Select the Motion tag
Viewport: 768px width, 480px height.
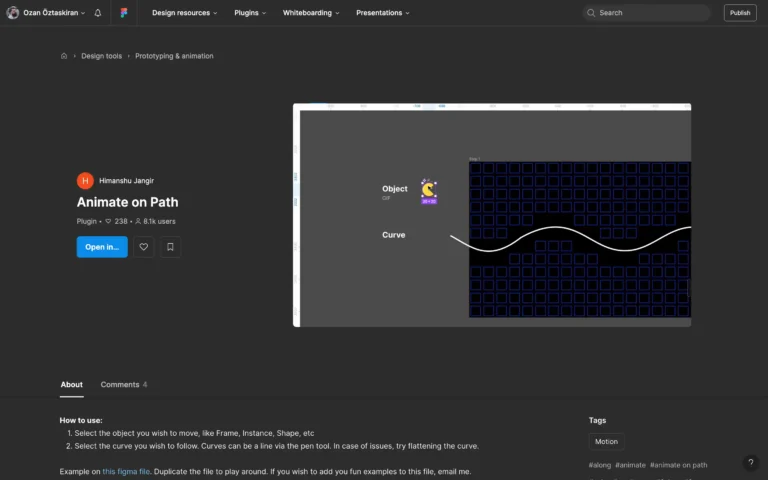coord(606,441)
